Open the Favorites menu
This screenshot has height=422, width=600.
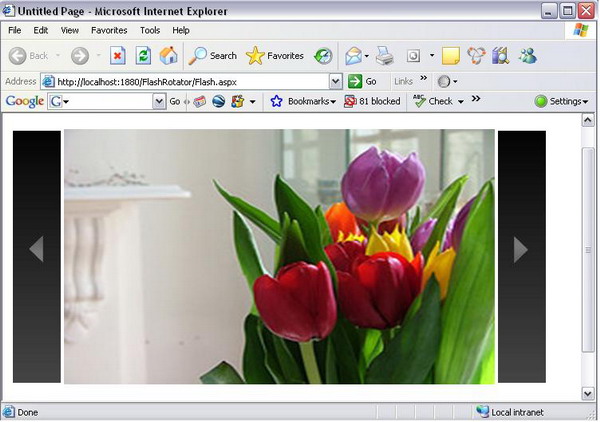109,30
